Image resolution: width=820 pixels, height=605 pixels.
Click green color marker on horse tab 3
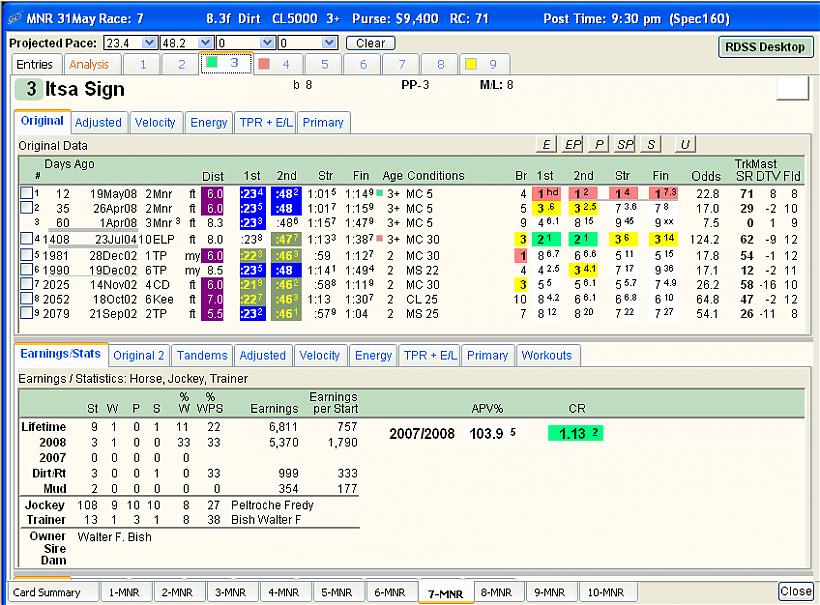[x=212, y=63]
